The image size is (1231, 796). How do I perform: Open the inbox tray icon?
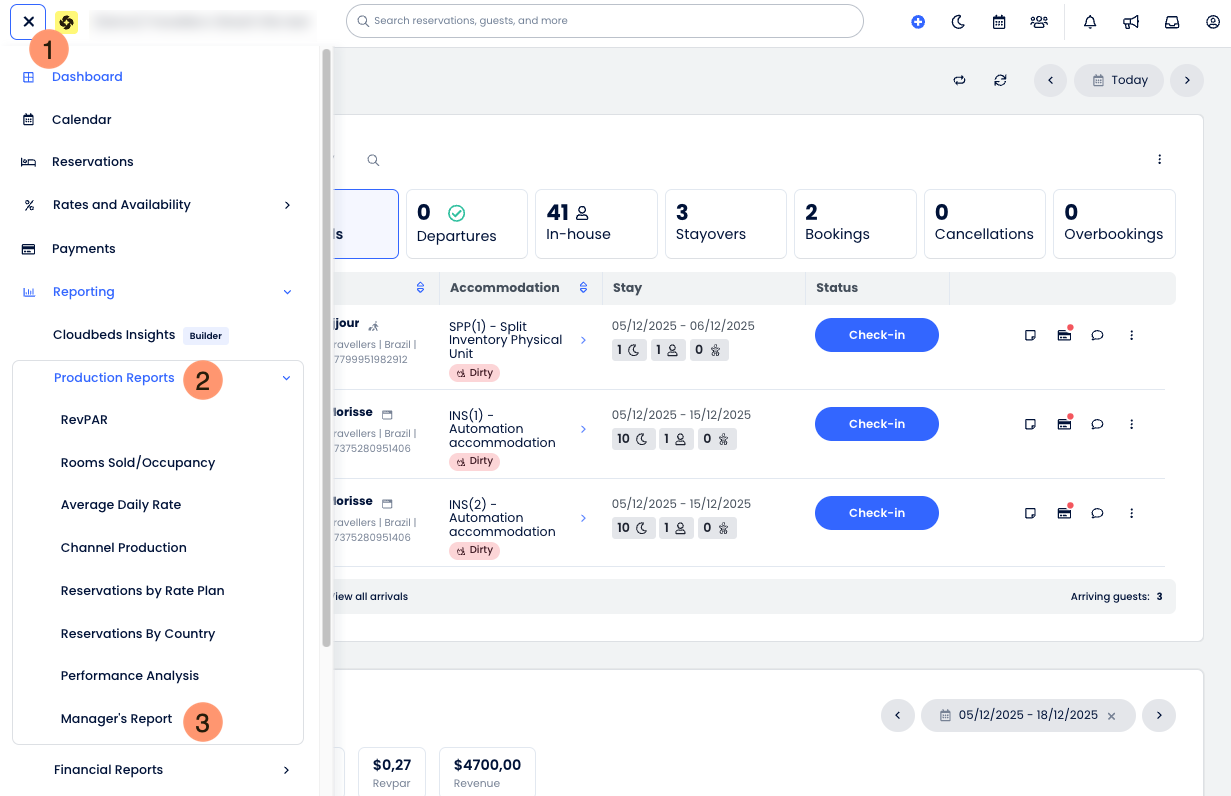coord(1172,22)
